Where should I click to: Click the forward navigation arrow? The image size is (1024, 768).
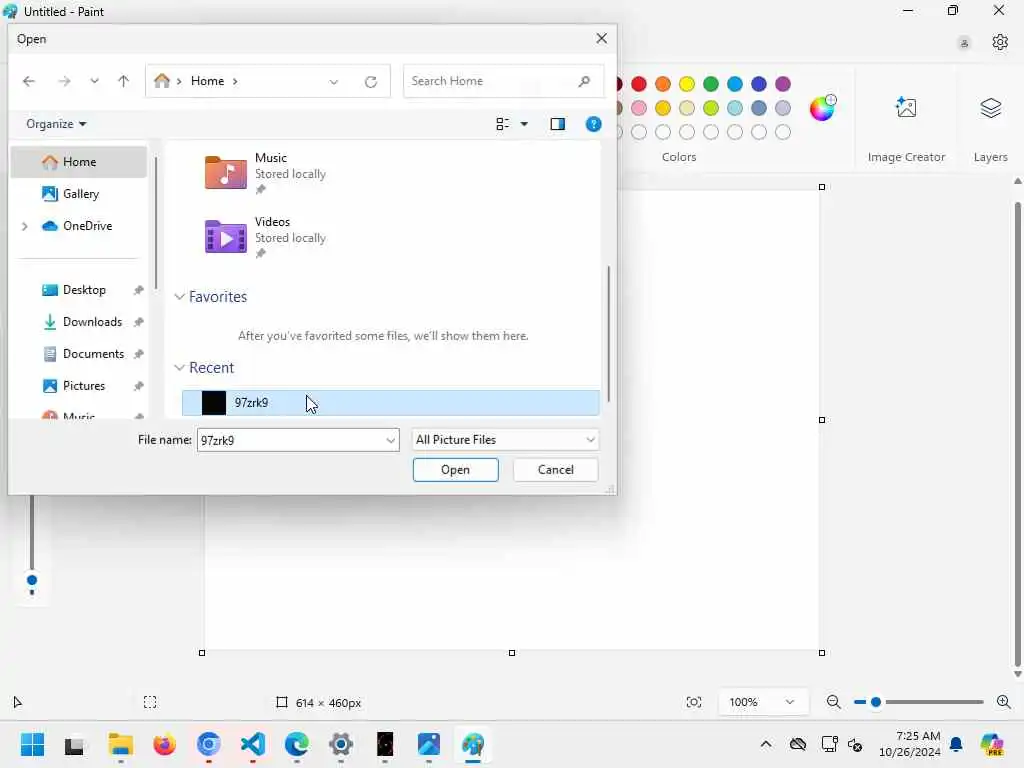coord(64,81)
